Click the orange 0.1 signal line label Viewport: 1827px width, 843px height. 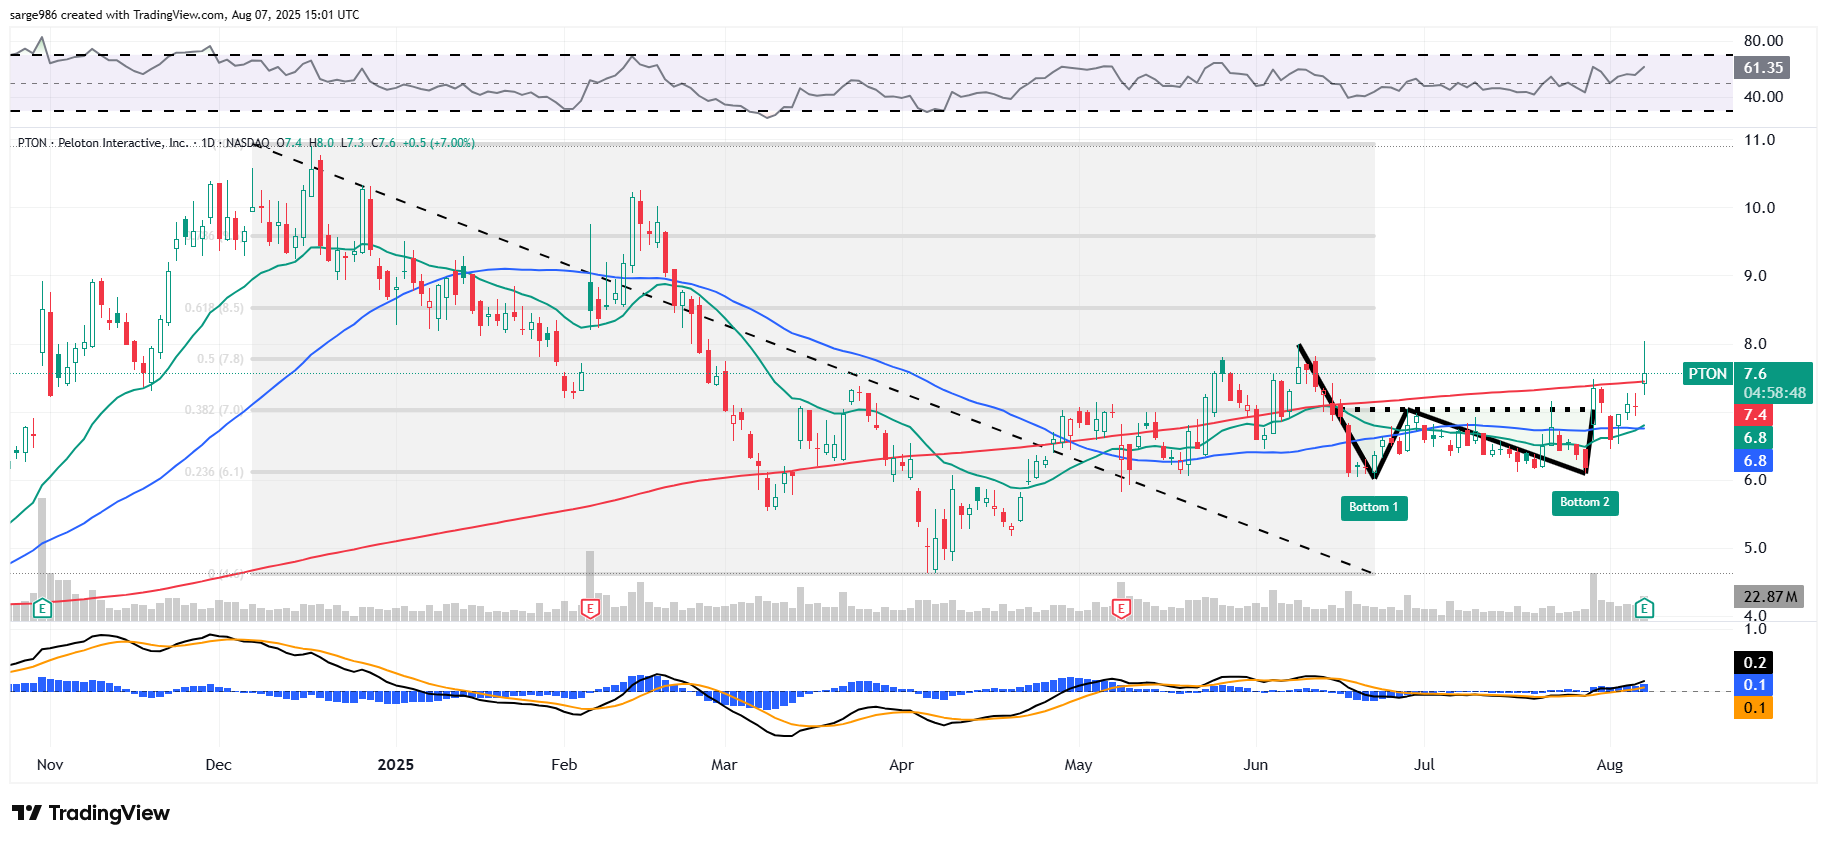coord(1754,708)
